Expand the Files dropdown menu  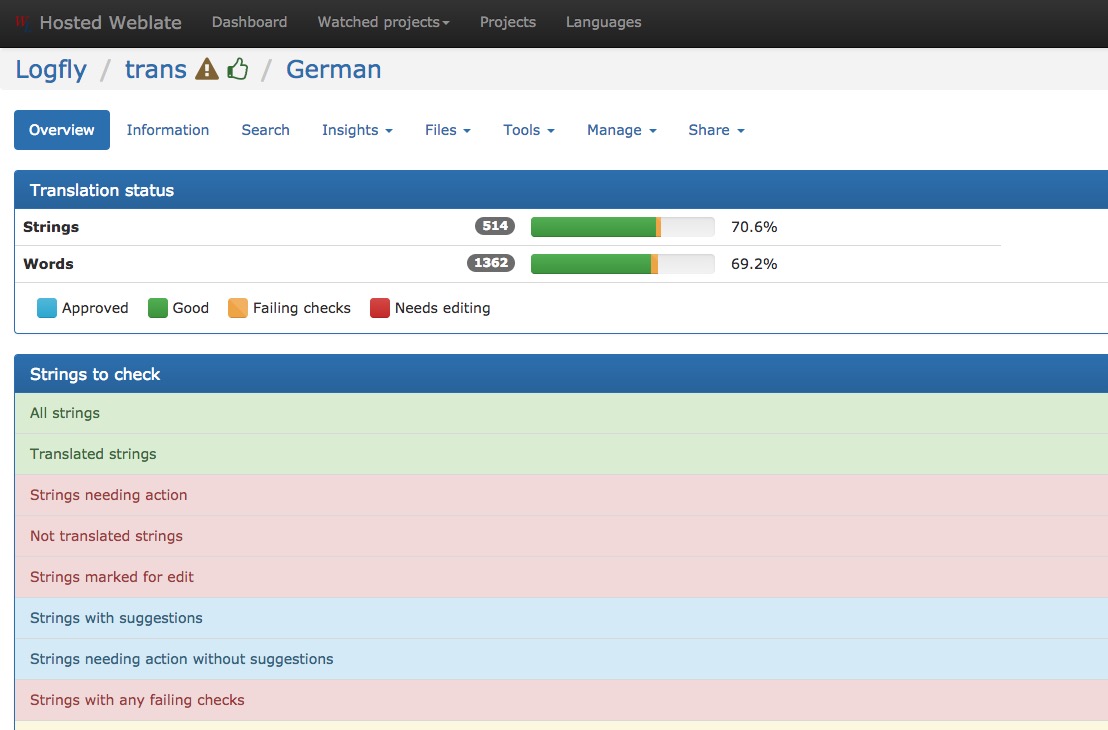pyautogui.click(x=447, y=130)
